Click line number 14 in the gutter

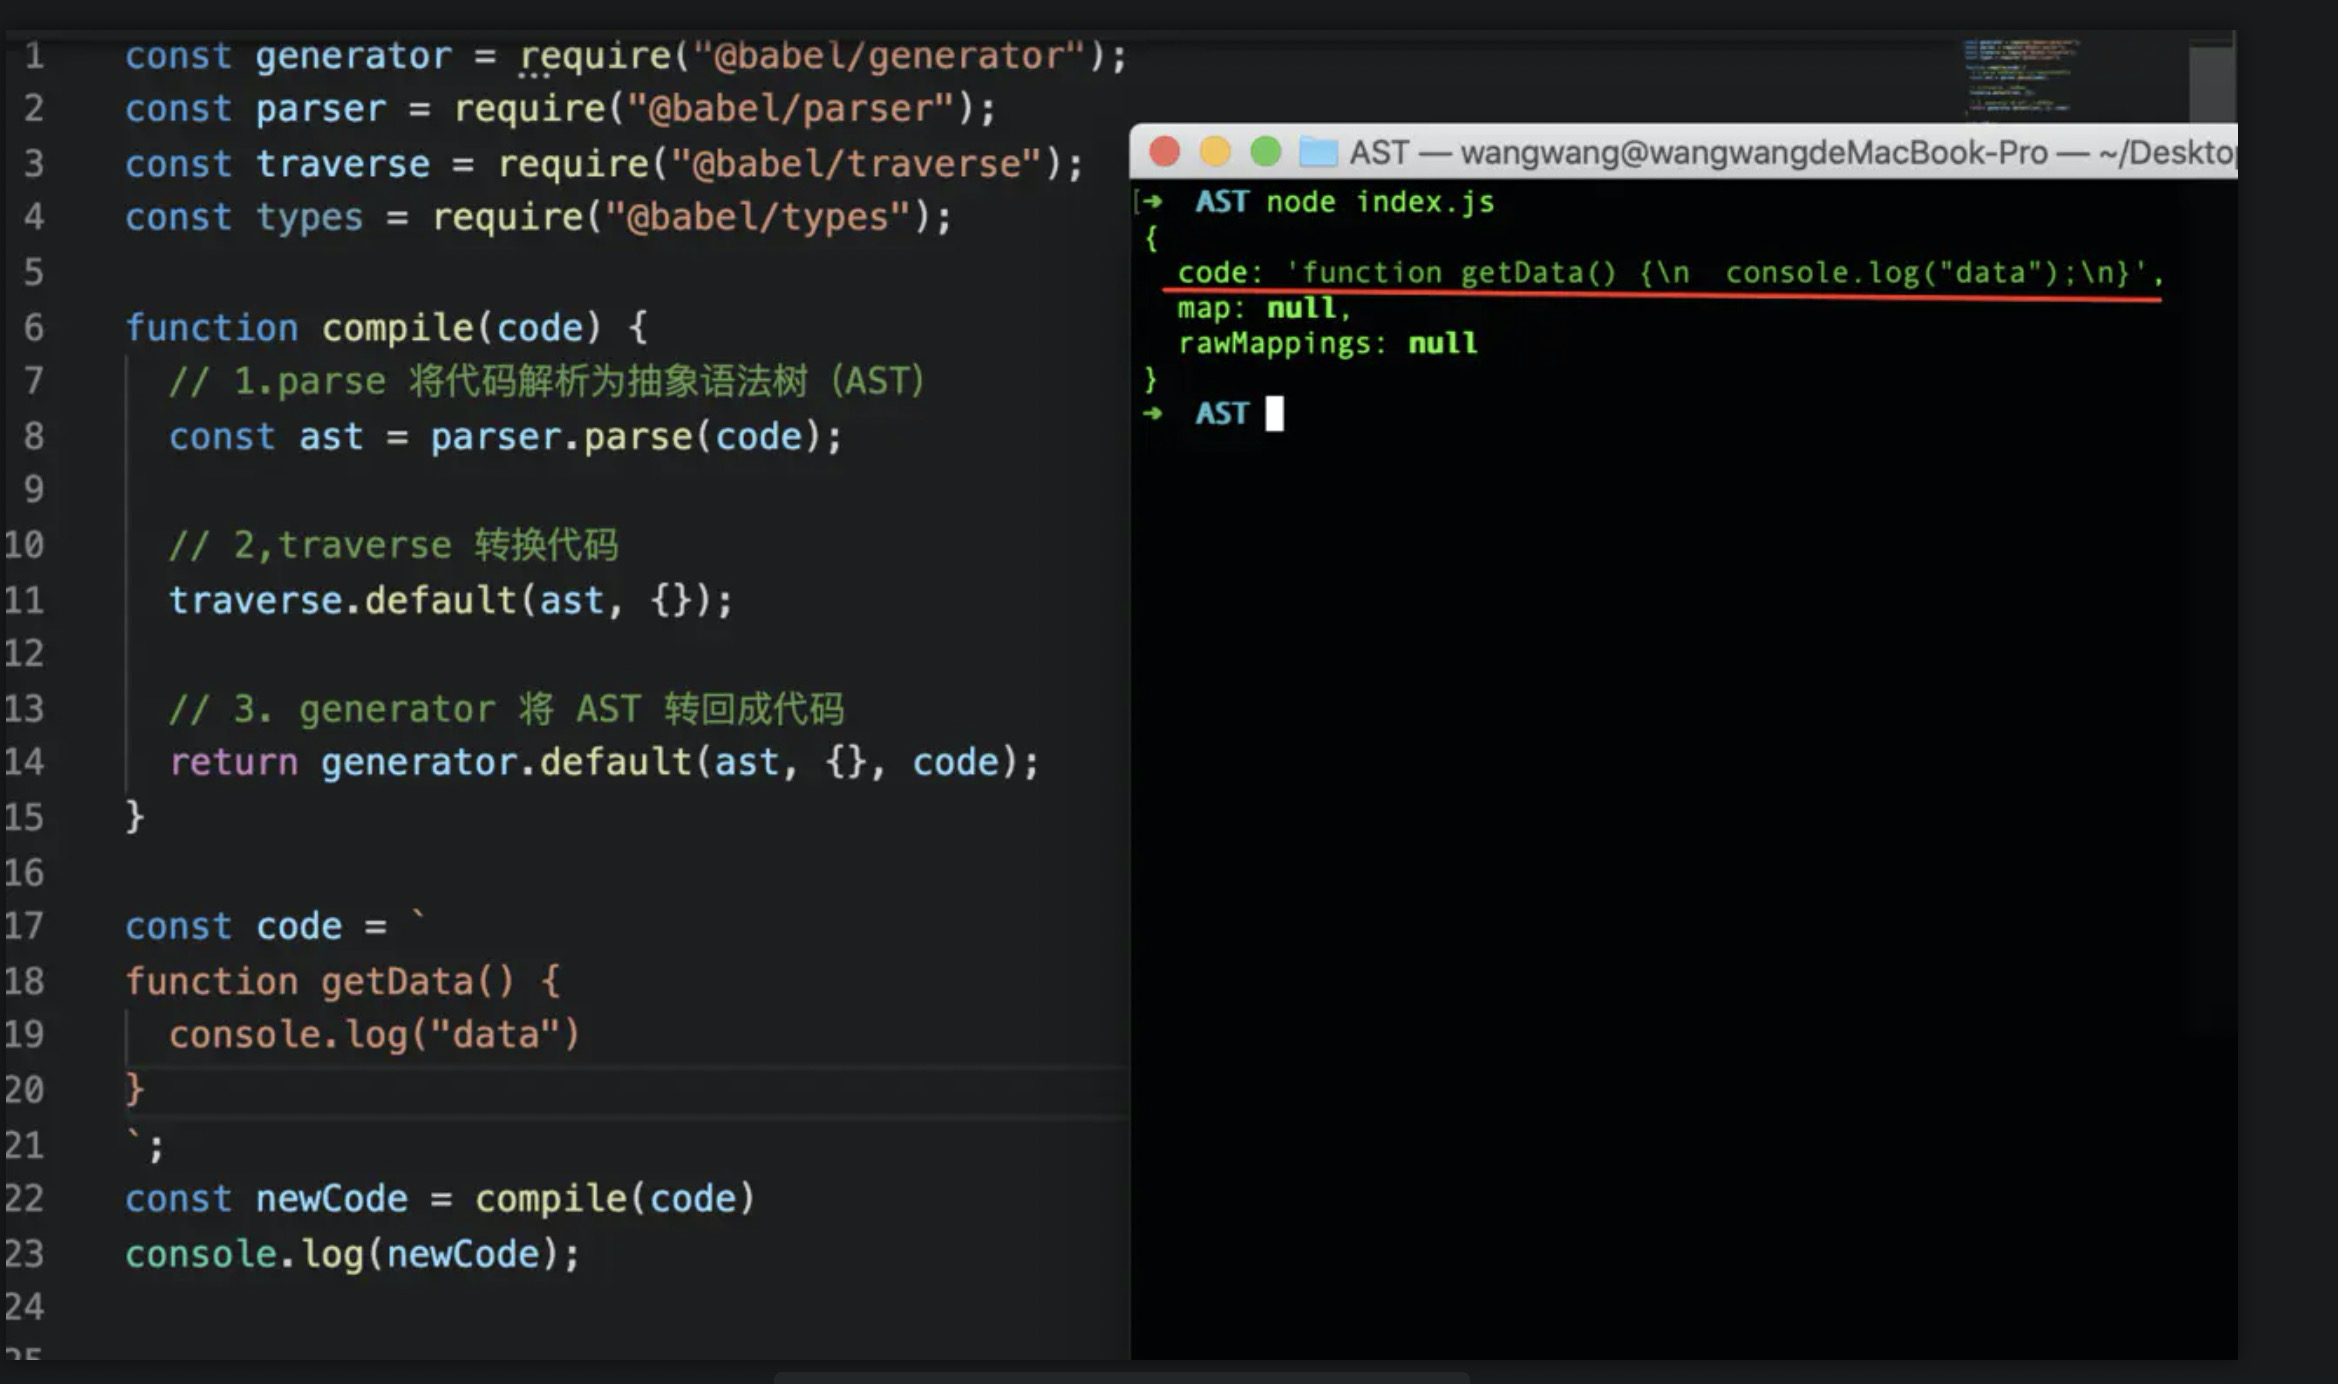click(26, 762)
